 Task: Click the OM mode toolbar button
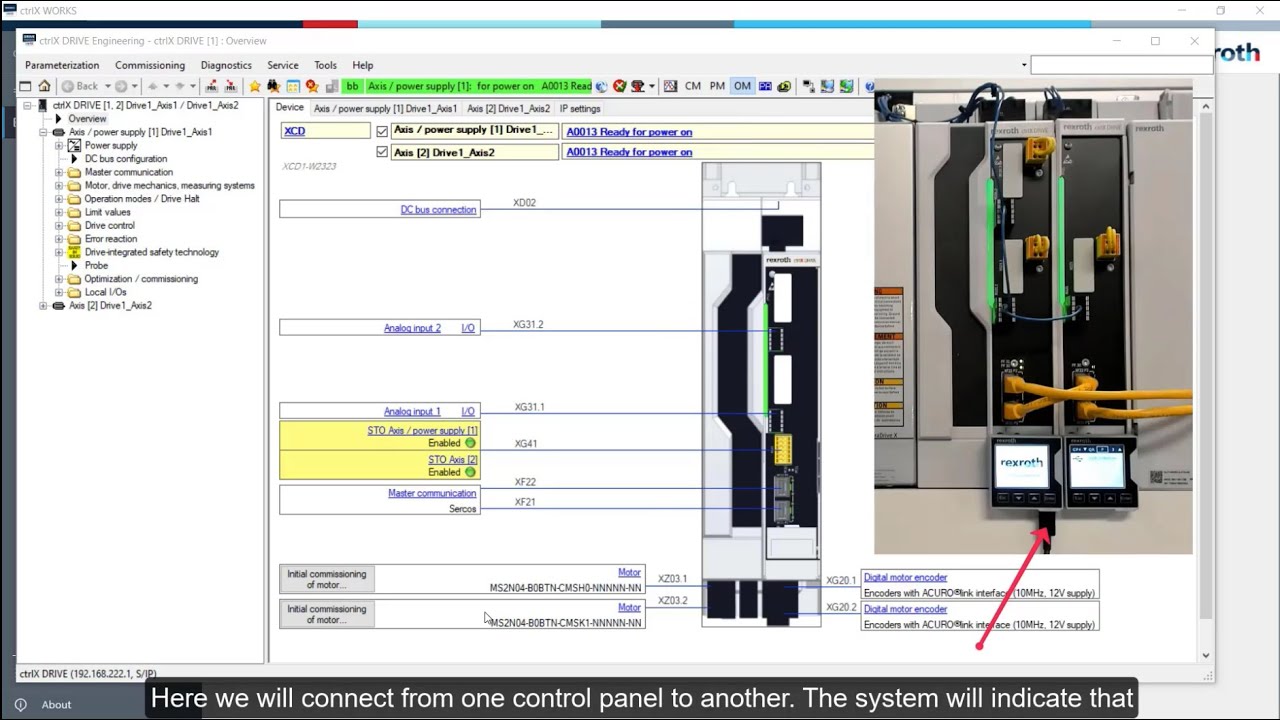tap(742, 86)
